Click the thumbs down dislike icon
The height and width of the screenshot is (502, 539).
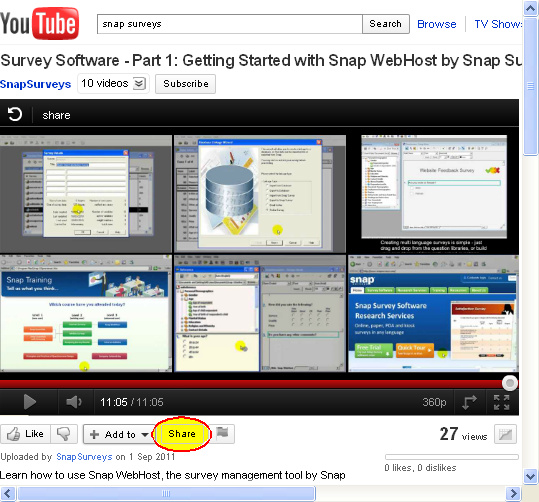[64, 434]
